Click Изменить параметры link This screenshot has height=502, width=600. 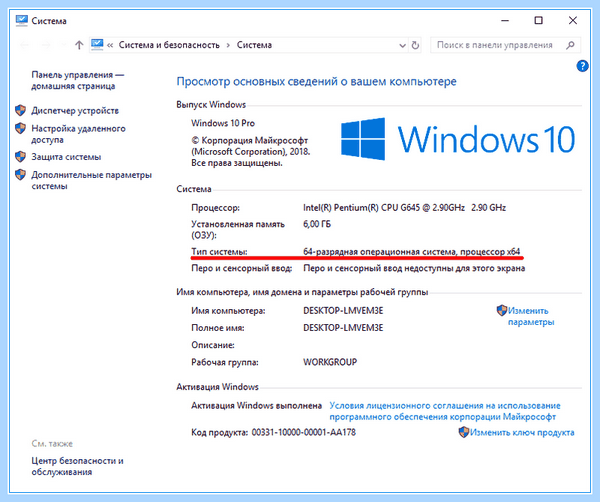[x=531, y=316]
